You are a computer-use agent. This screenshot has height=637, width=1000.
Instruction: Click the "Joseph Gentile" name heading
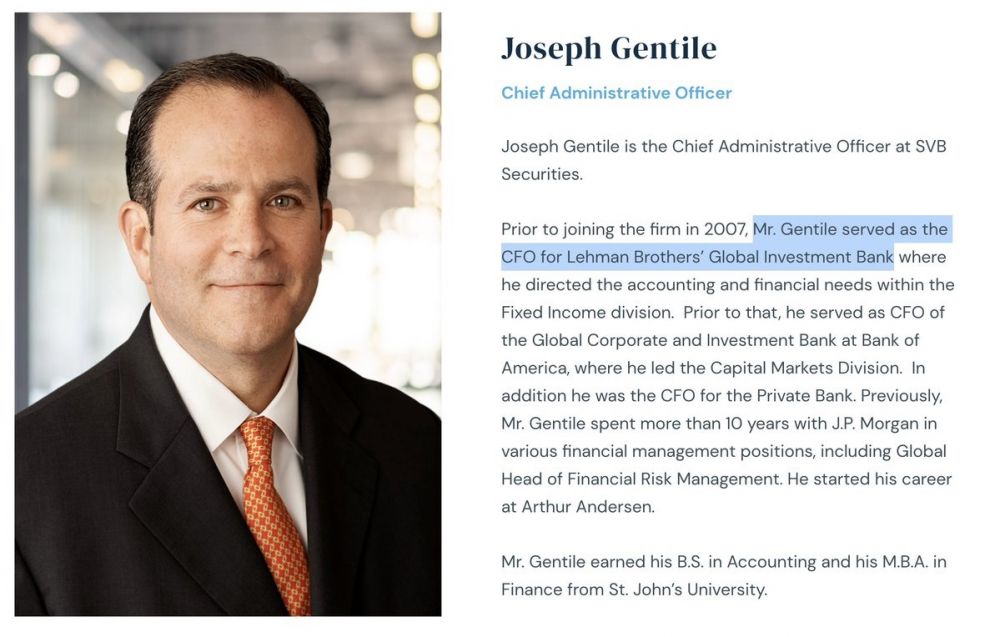[x=609, y=48]
